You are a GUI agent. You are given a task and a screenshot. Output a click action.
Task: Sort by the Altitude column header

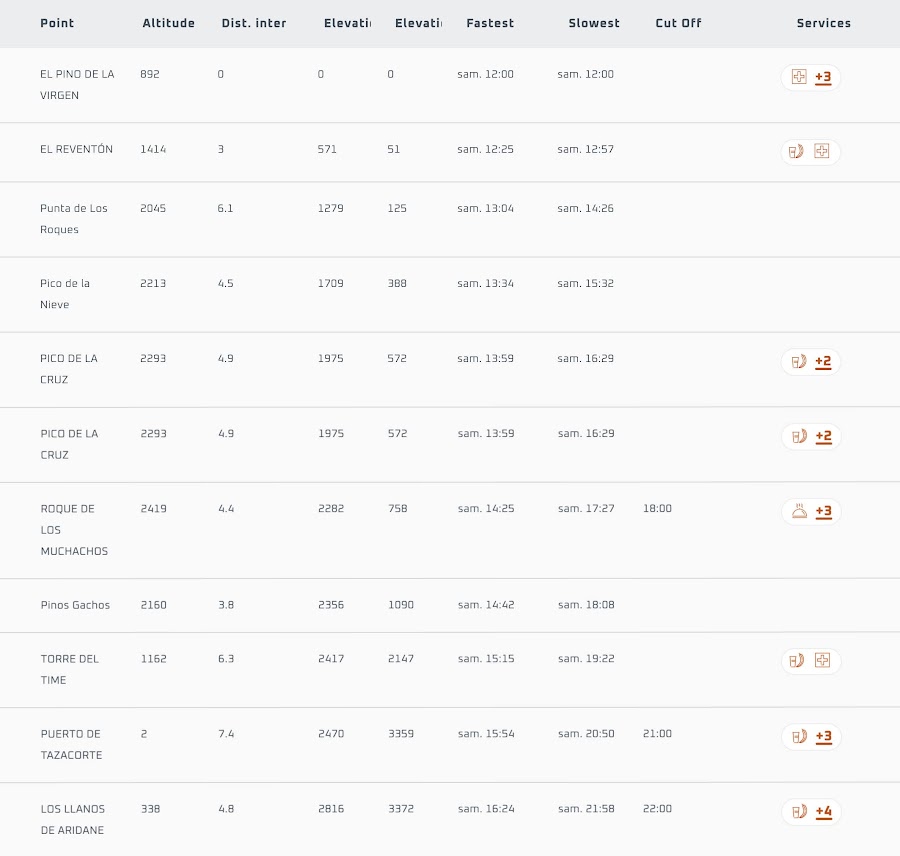(x=168, y=23)
